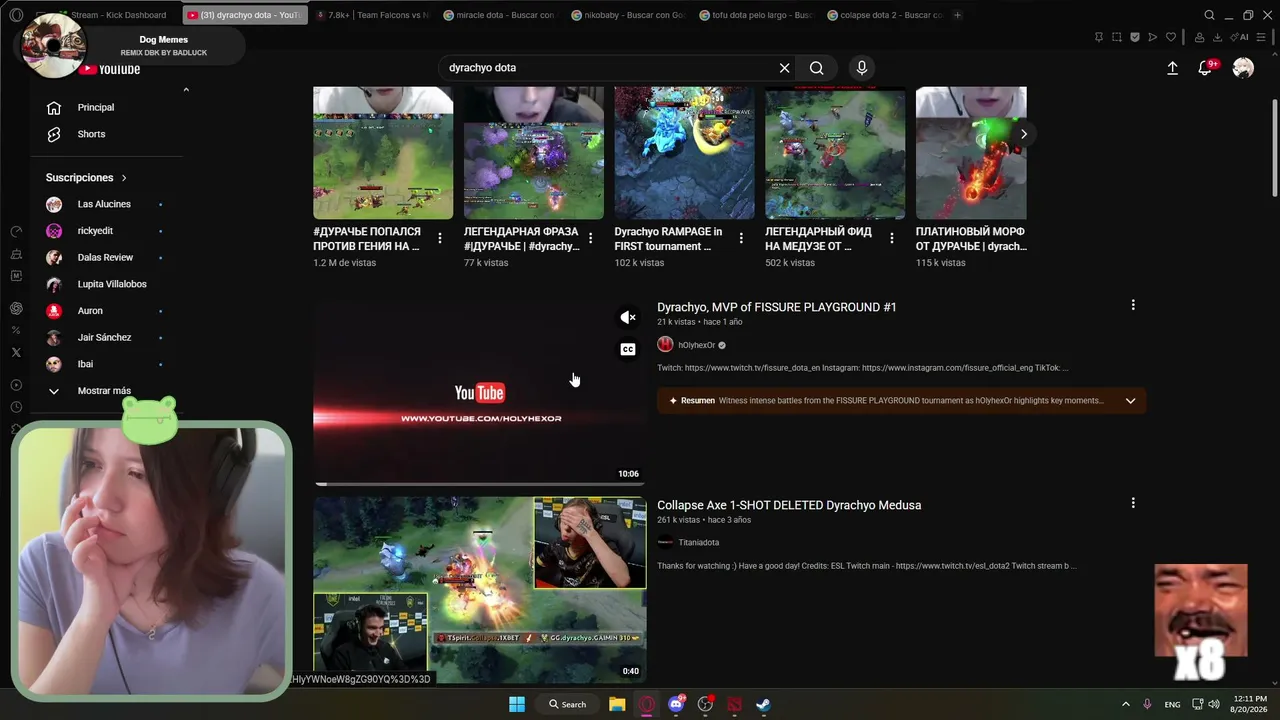The width and height of the screenshot is (1280, 720).
Task: Open a new browser tab with plus button
Action: pyautogui.click(x=957, y=15)
